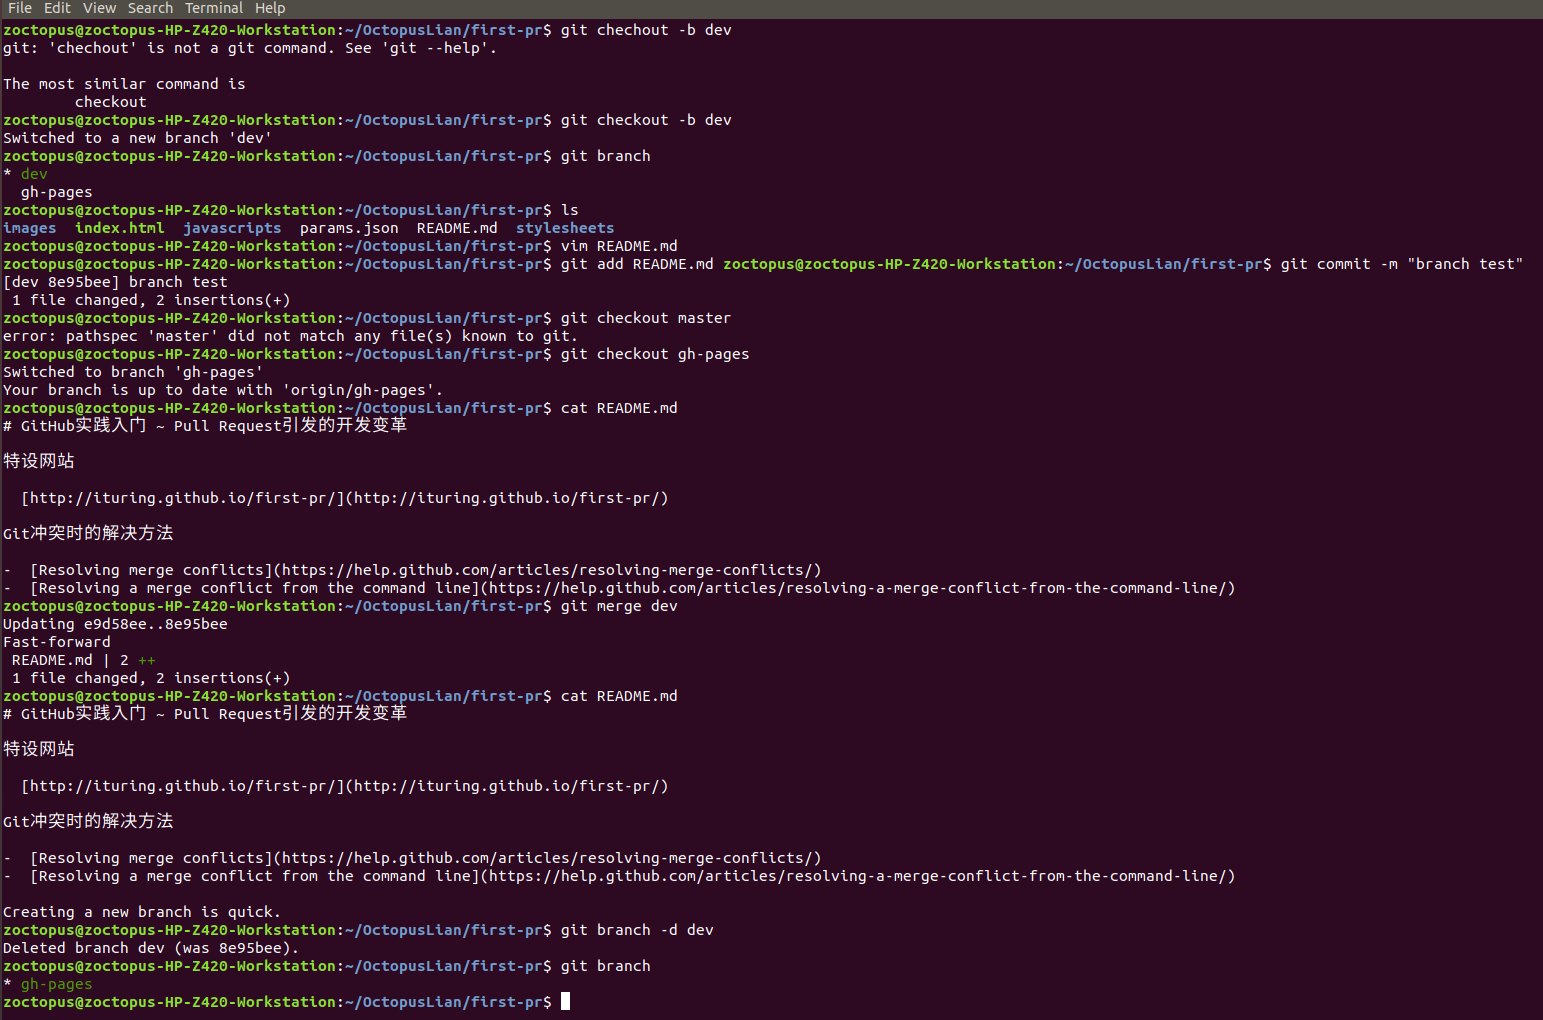Click the 'stylesheets' directory name
1543x1020 pixels.
[565, 228]
